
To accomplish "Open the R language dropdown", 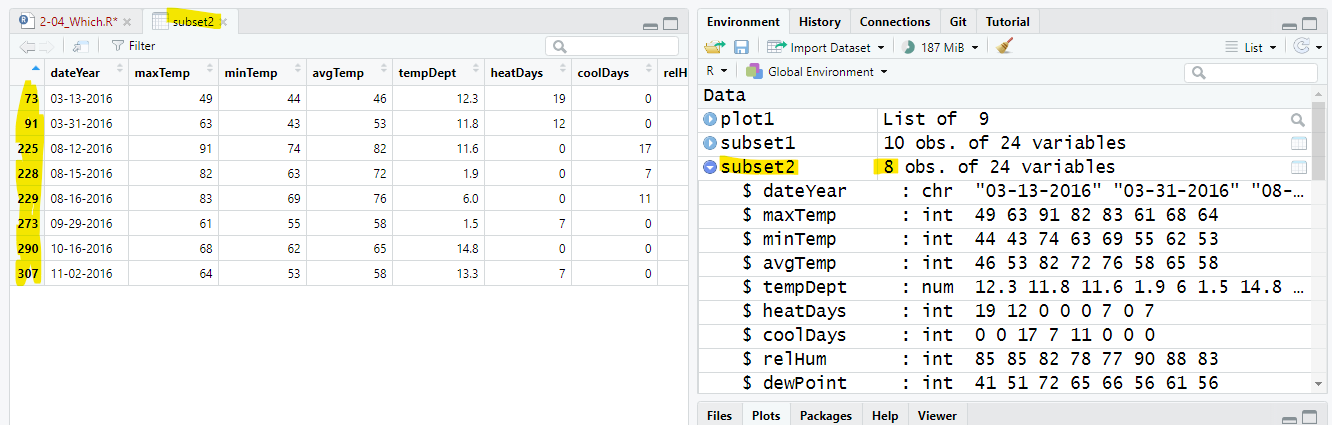I will coord(716,71).
